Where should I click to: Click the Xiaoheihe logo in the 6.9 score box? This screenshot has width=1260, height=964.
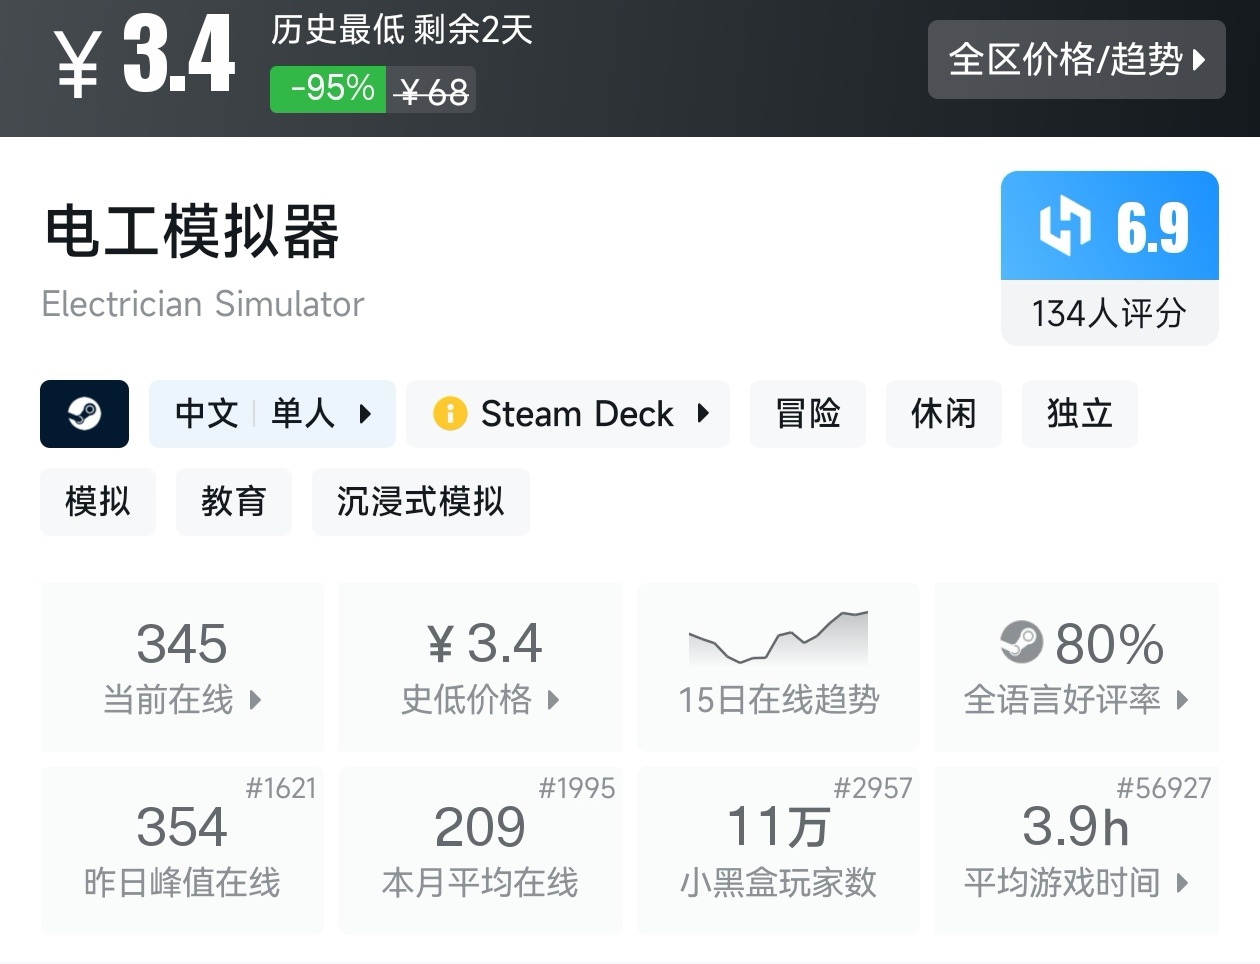pyautogui.click(x=1064, y=226)
